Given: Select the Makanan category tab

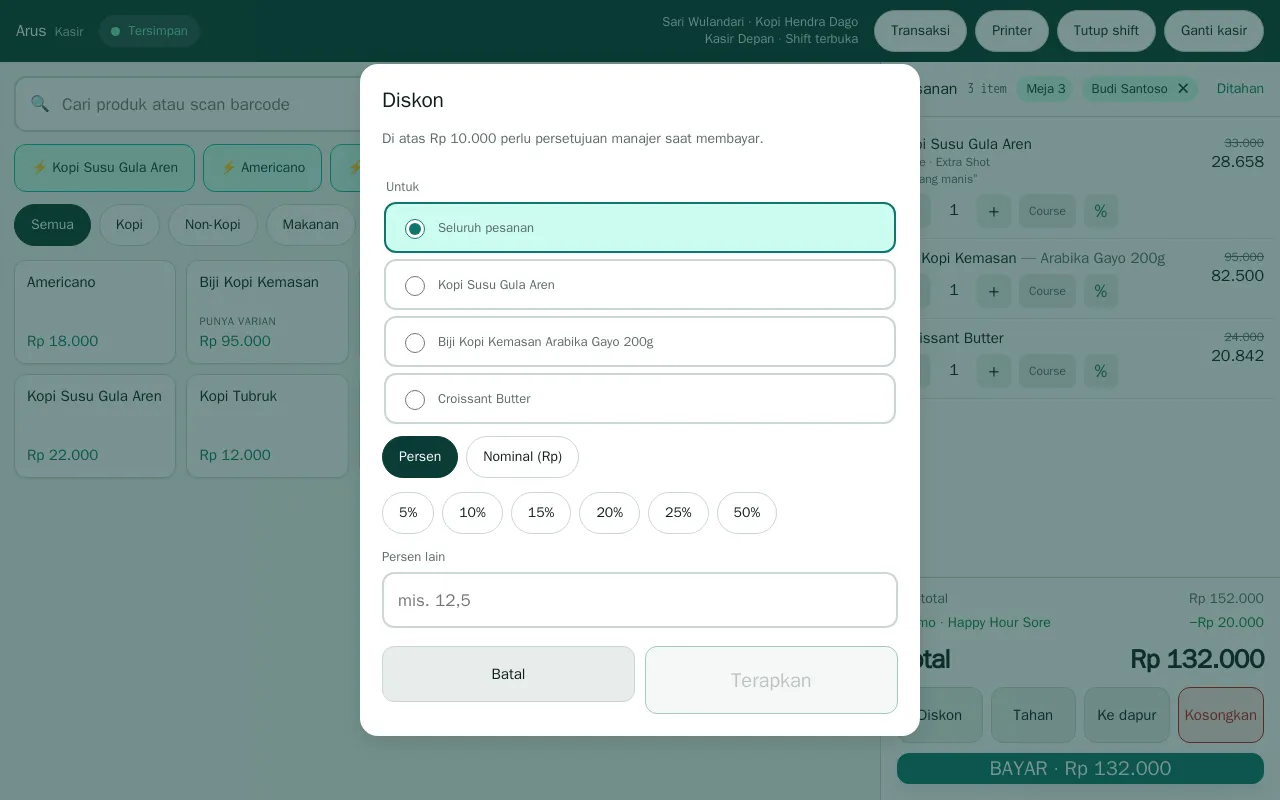Looking at the screenshot, I should click(310, 225).
